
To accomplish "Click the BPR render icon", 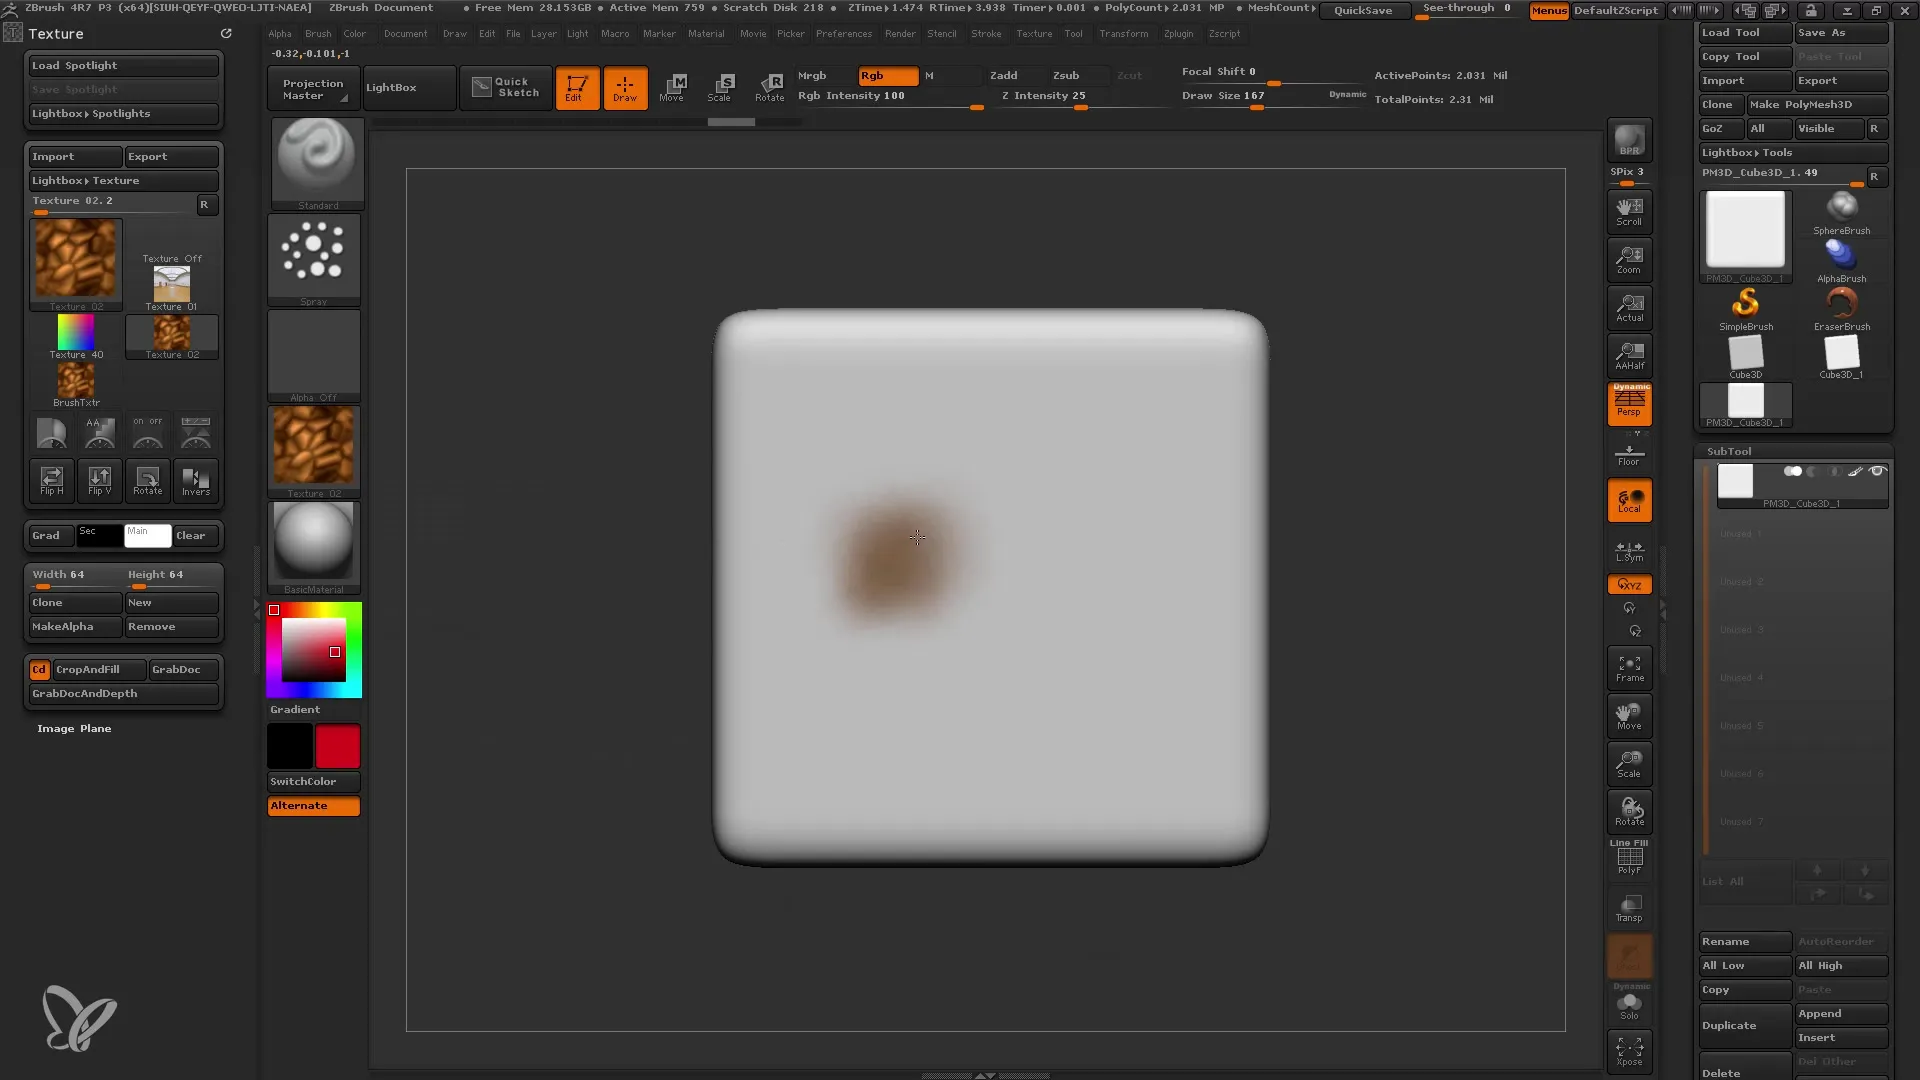I will 1629,140.
